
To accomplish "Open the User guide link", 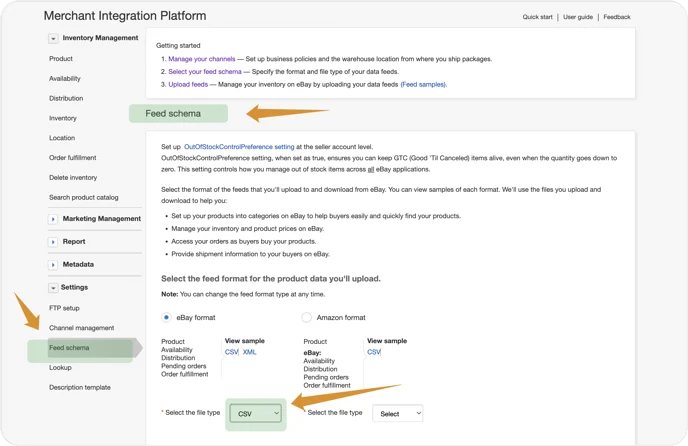I will [x=578, y=17].
